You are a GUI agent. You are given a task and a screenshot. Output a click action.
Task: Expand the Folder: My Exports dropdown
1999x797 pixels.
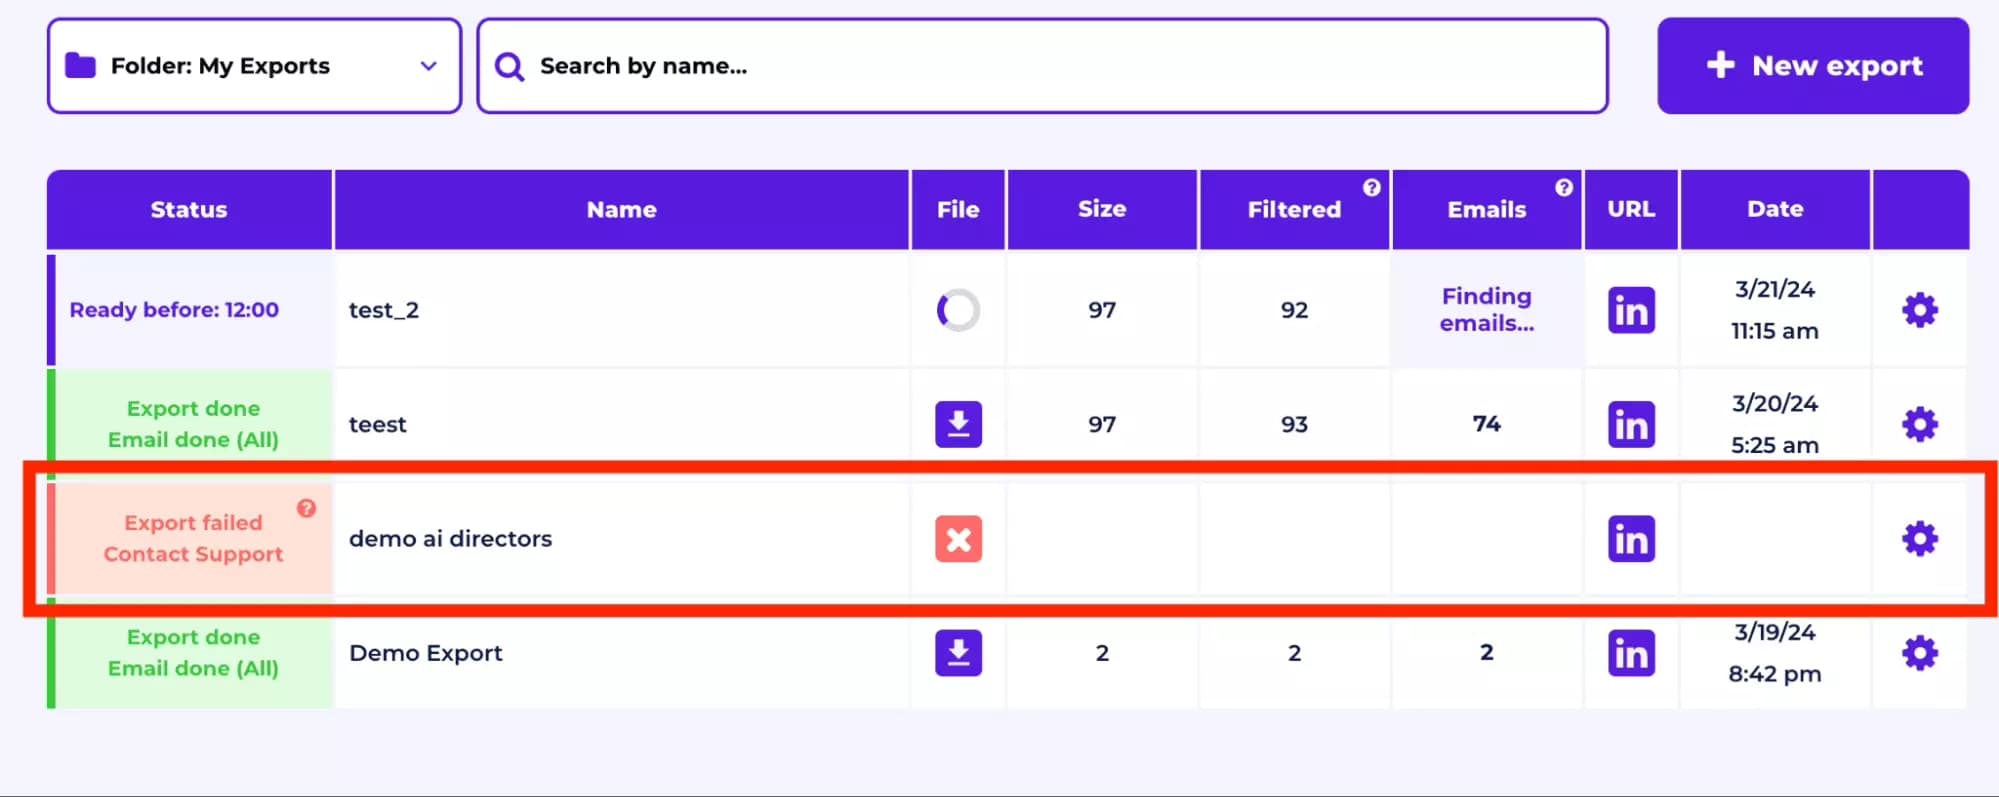pos(254,66)
